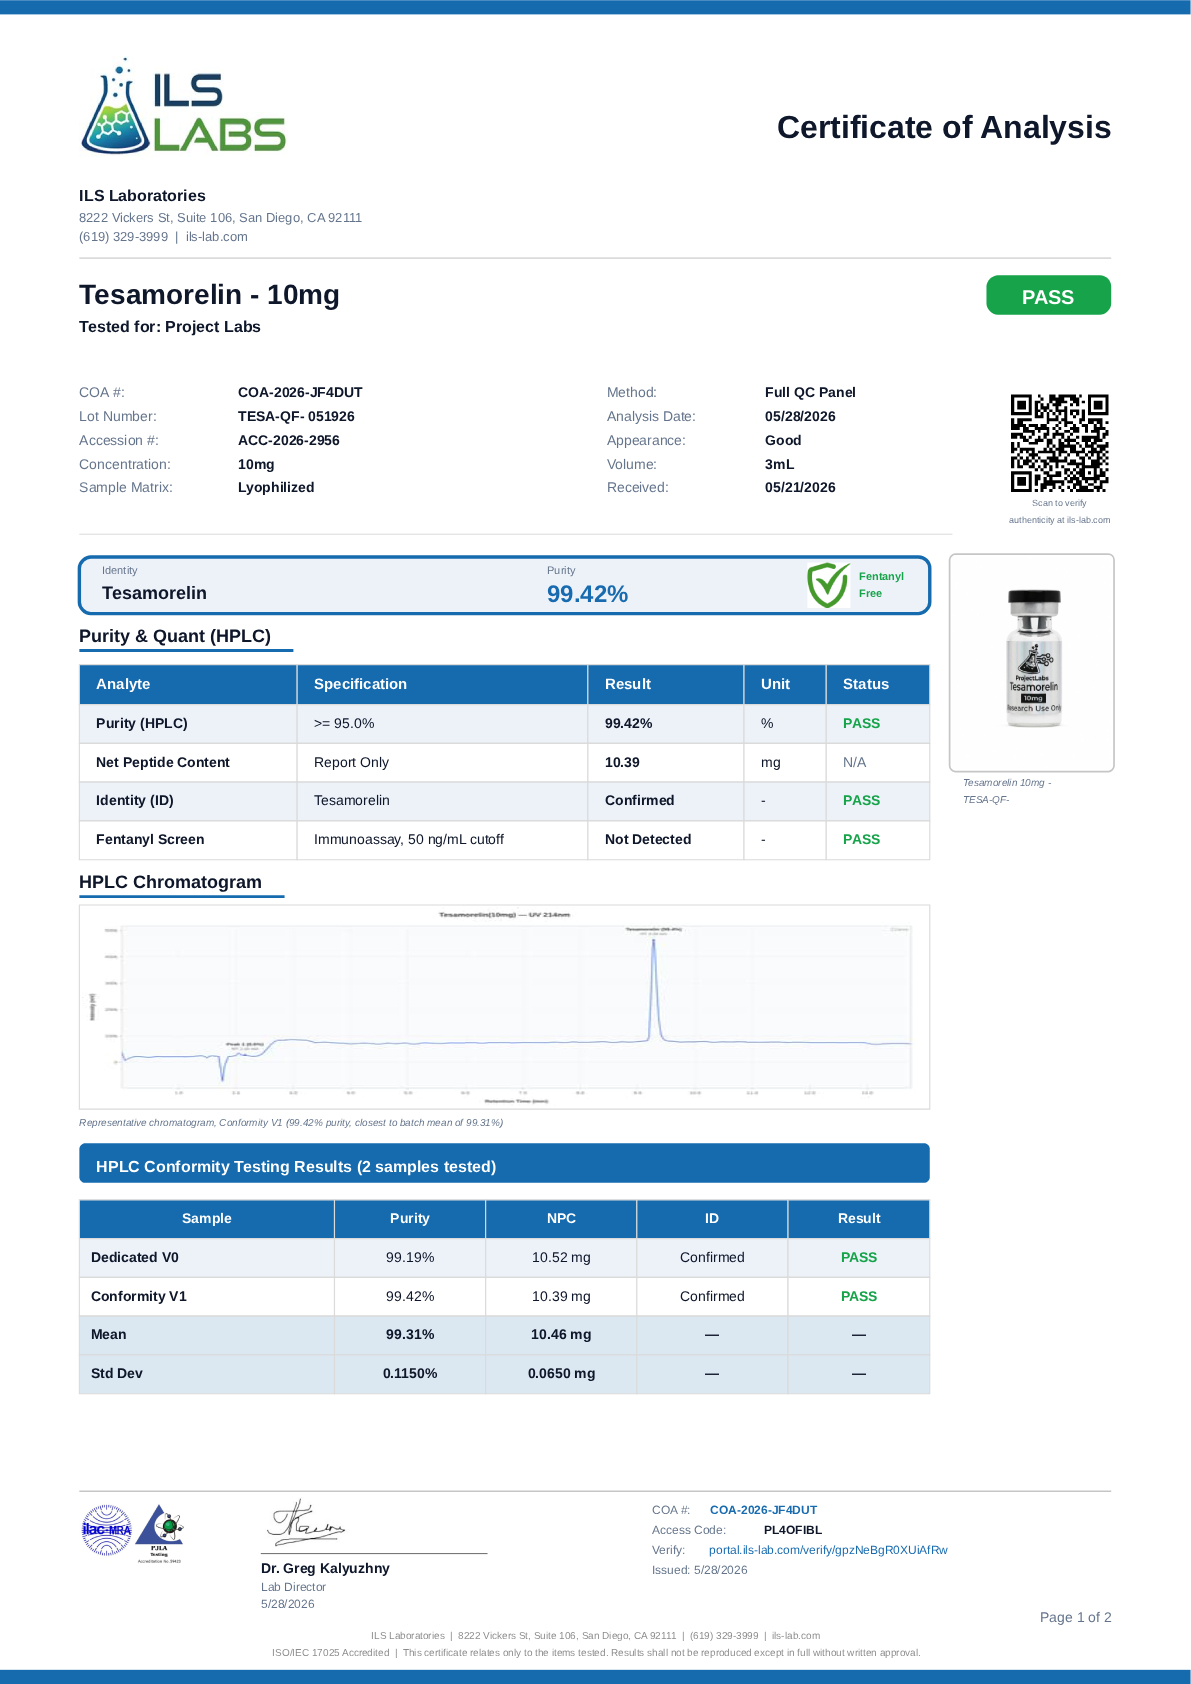
Task: Select the Status column header
Action: [878, 684]
